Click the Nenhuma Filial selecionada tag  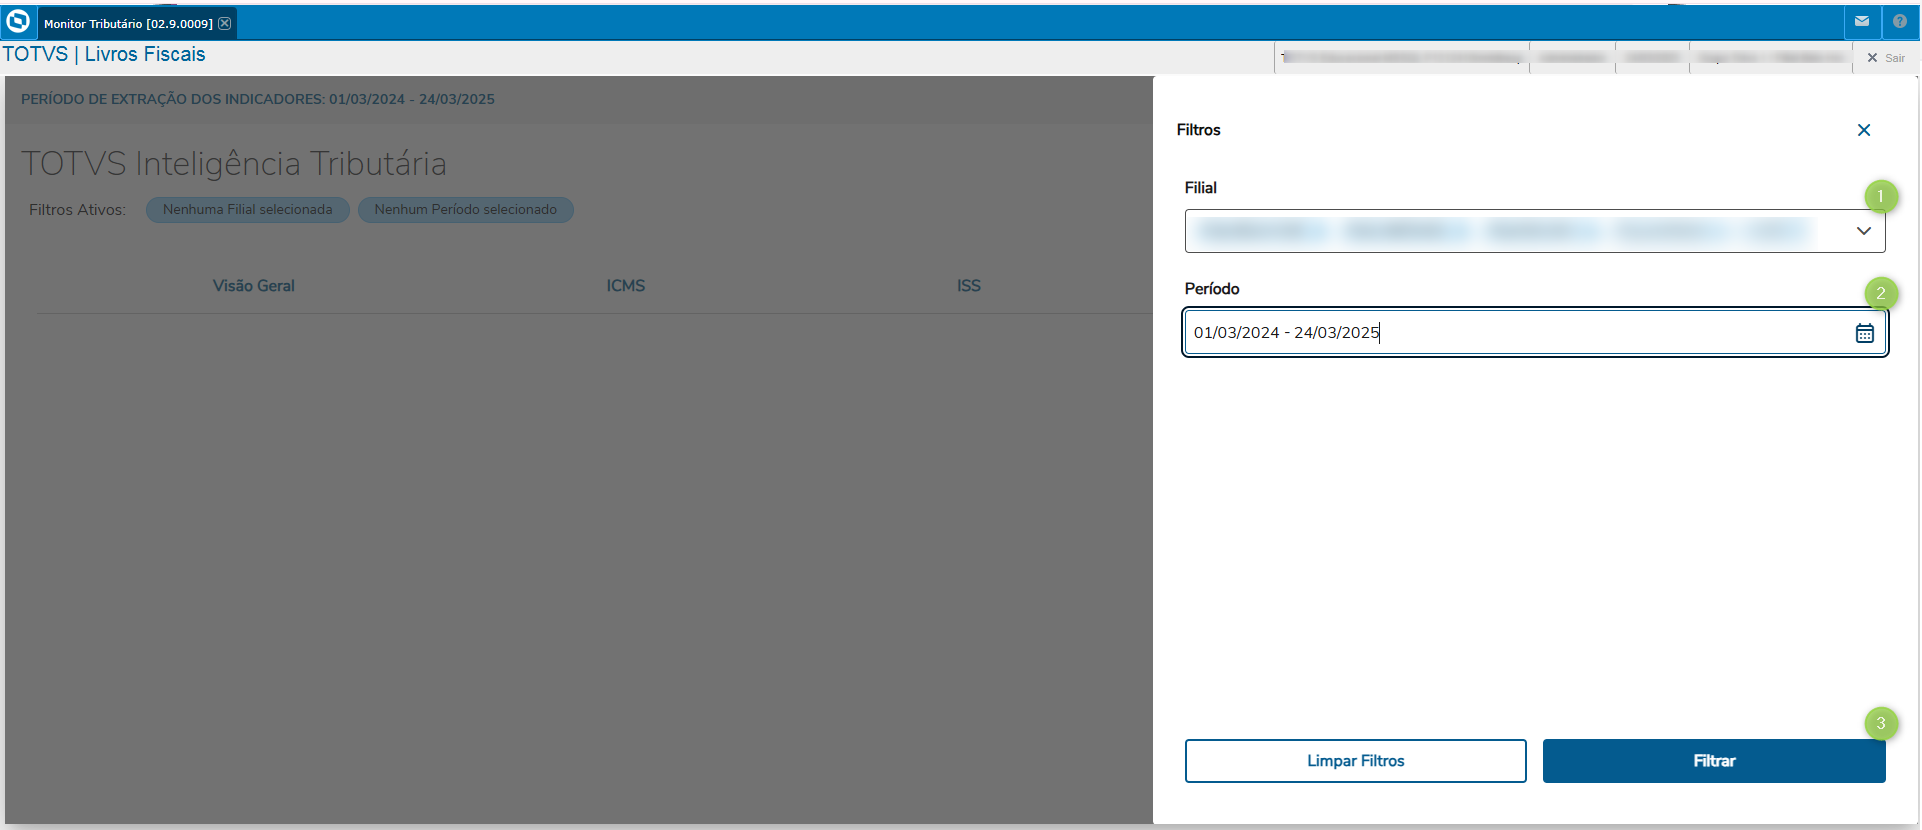click(x=248, y=210)
